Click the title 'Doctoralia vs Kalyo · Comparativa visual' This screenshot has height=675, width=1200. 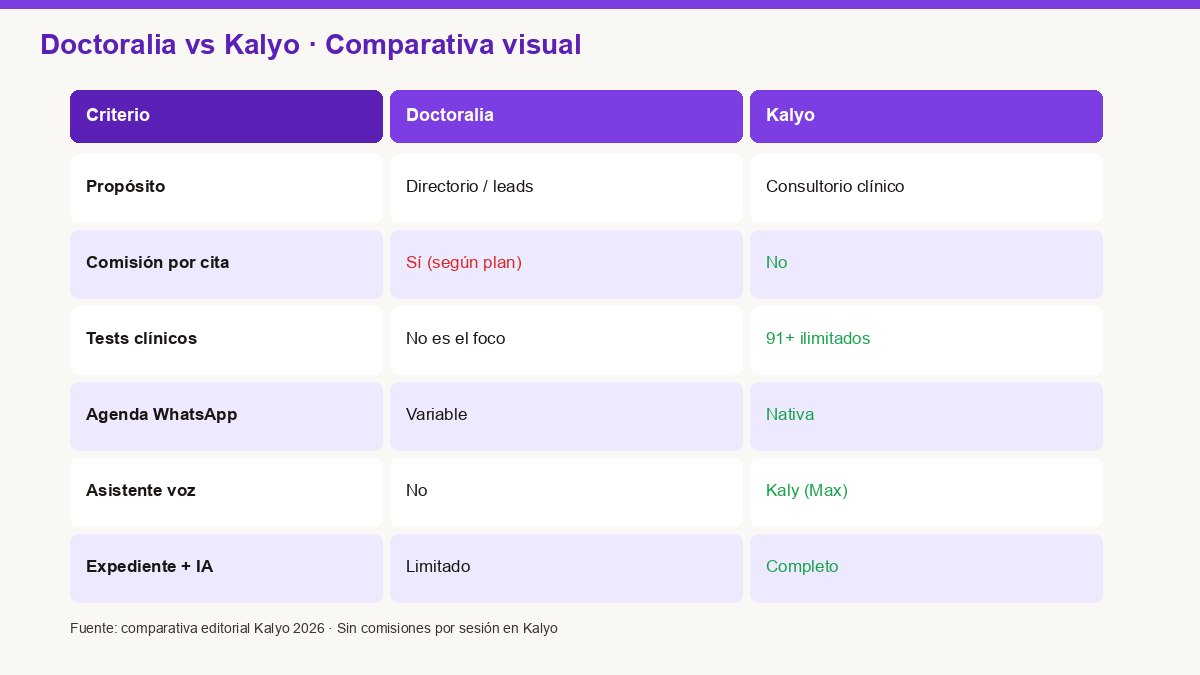(x=310, y=45)
